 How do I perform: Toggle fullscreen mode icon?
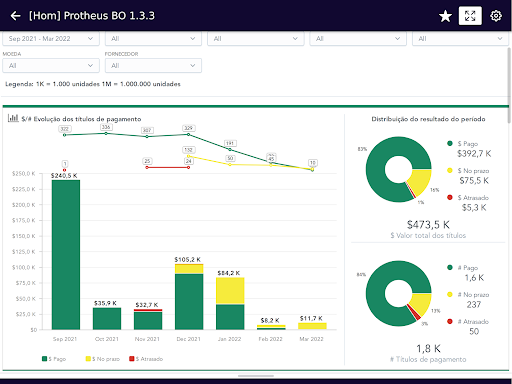click(x=470, y=16)
